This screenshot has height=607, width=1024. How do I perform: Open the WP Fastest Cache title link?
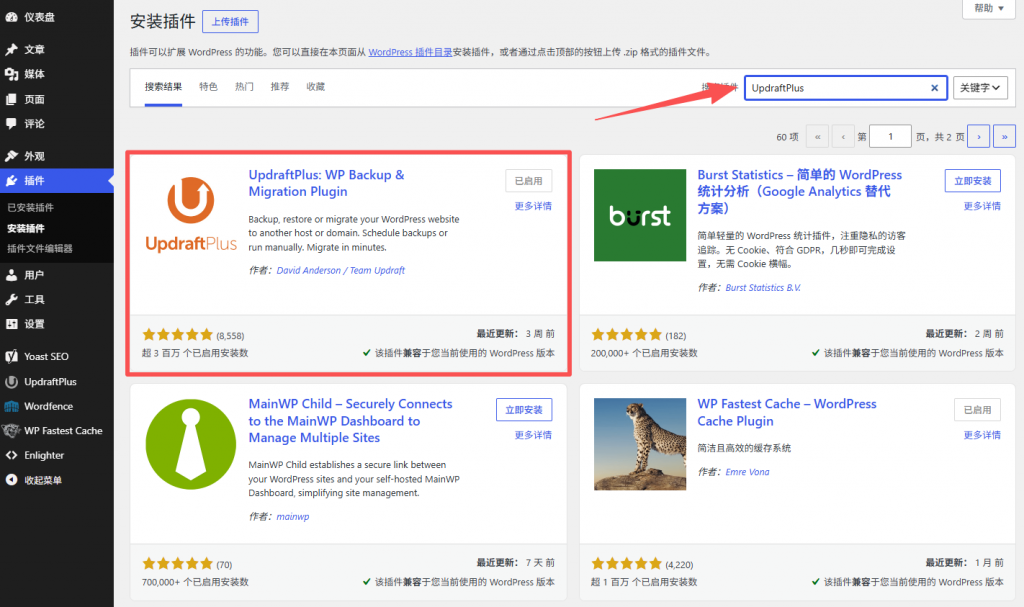point(786,412)
